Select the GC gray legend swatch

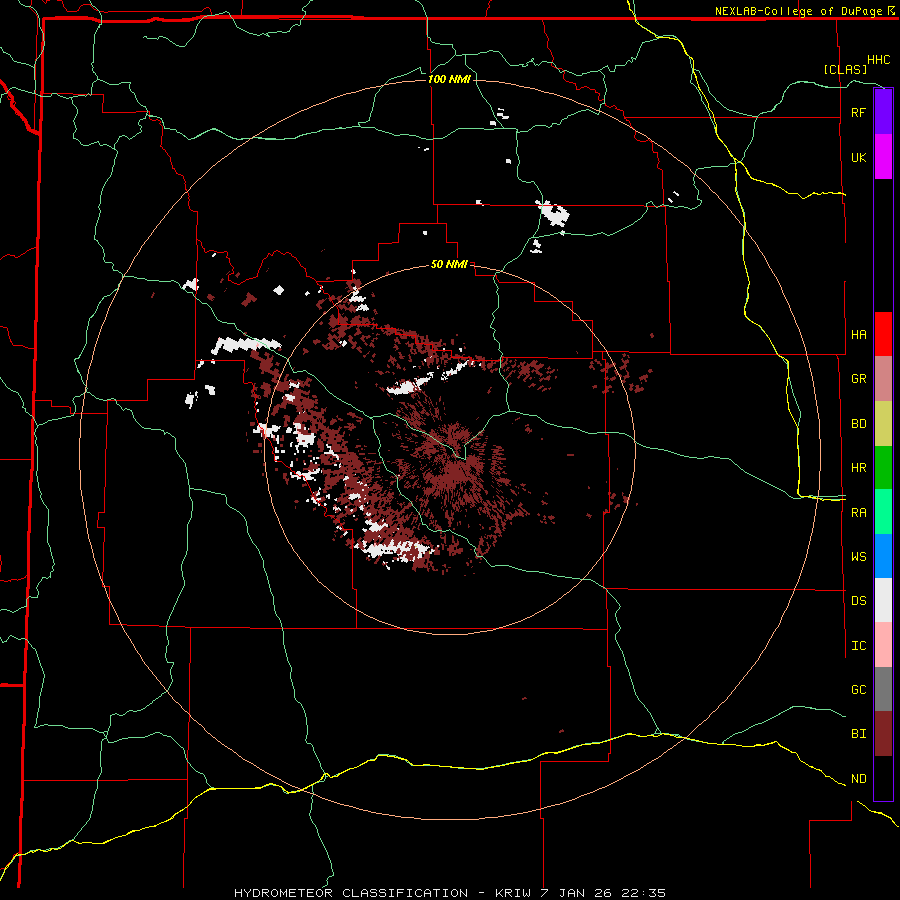883,689
